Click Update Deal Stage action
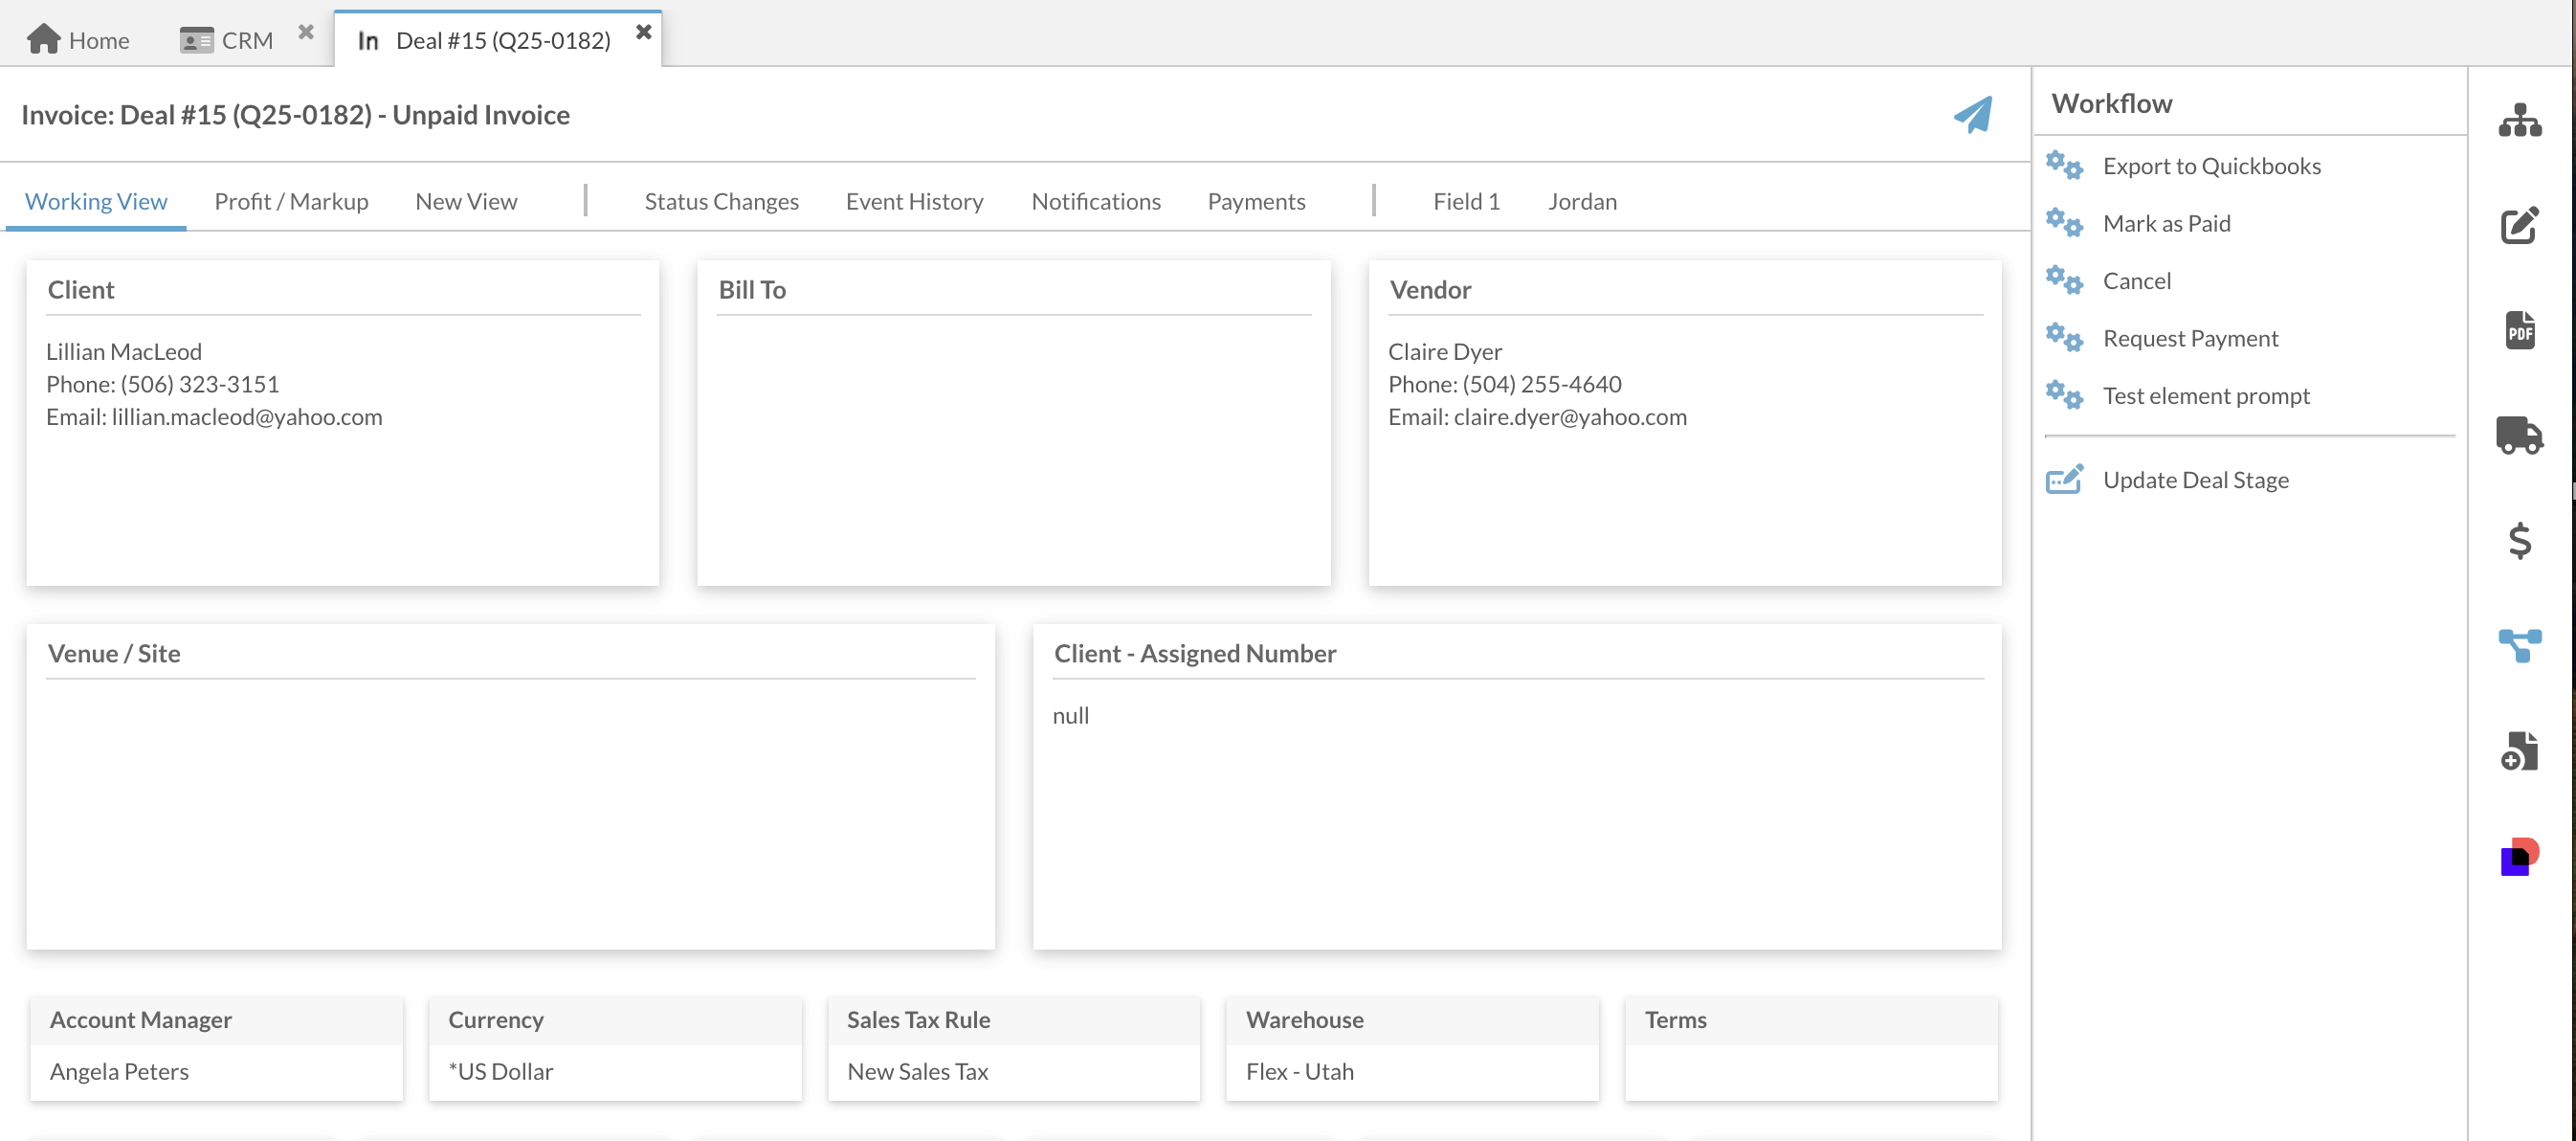Viewport: 2576px width, 1141px height. point(2195,481)
